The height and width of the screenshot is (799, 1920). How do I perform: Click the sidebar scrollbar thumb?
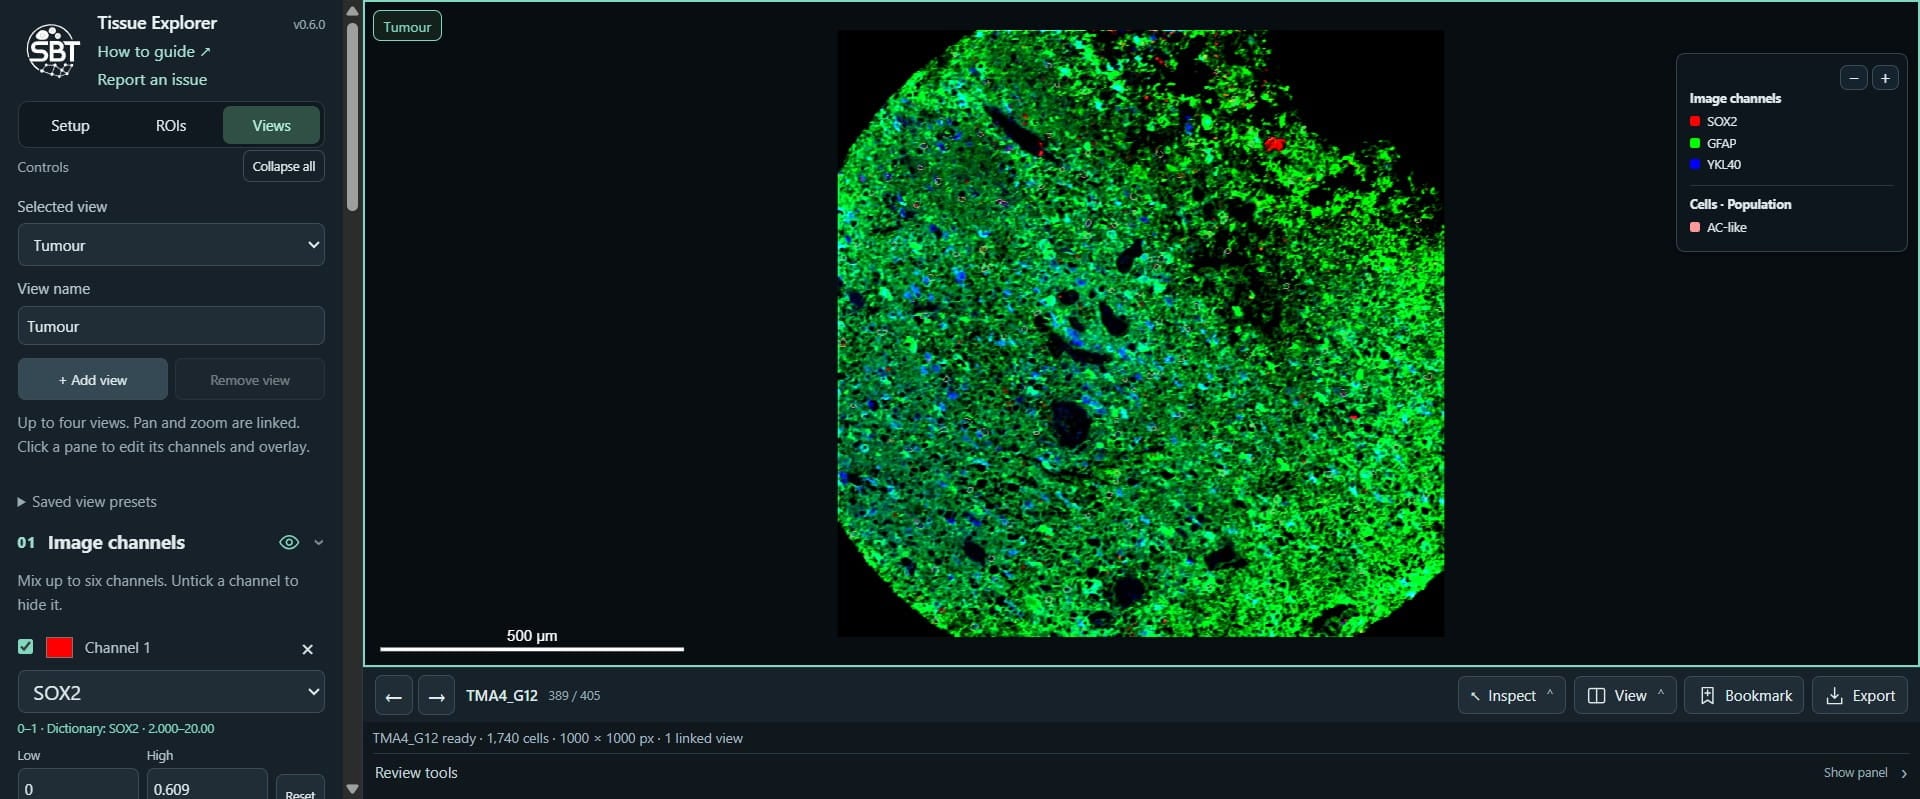pyautogui.click(x=352, y=115)
